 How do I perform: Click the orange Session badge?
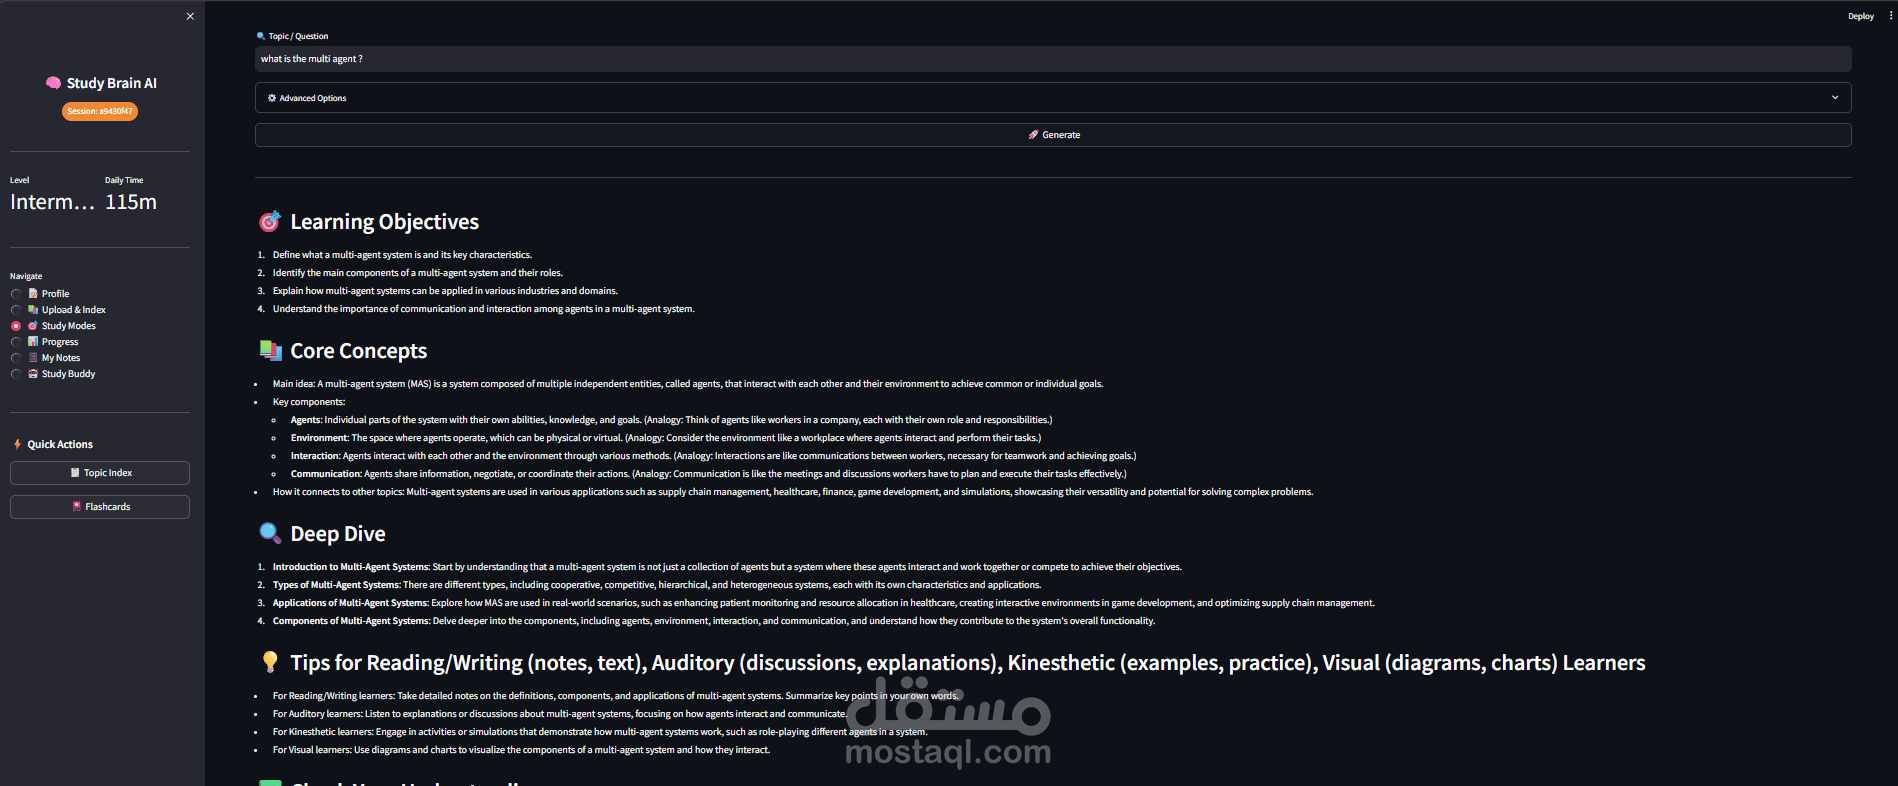coord(100,111)
